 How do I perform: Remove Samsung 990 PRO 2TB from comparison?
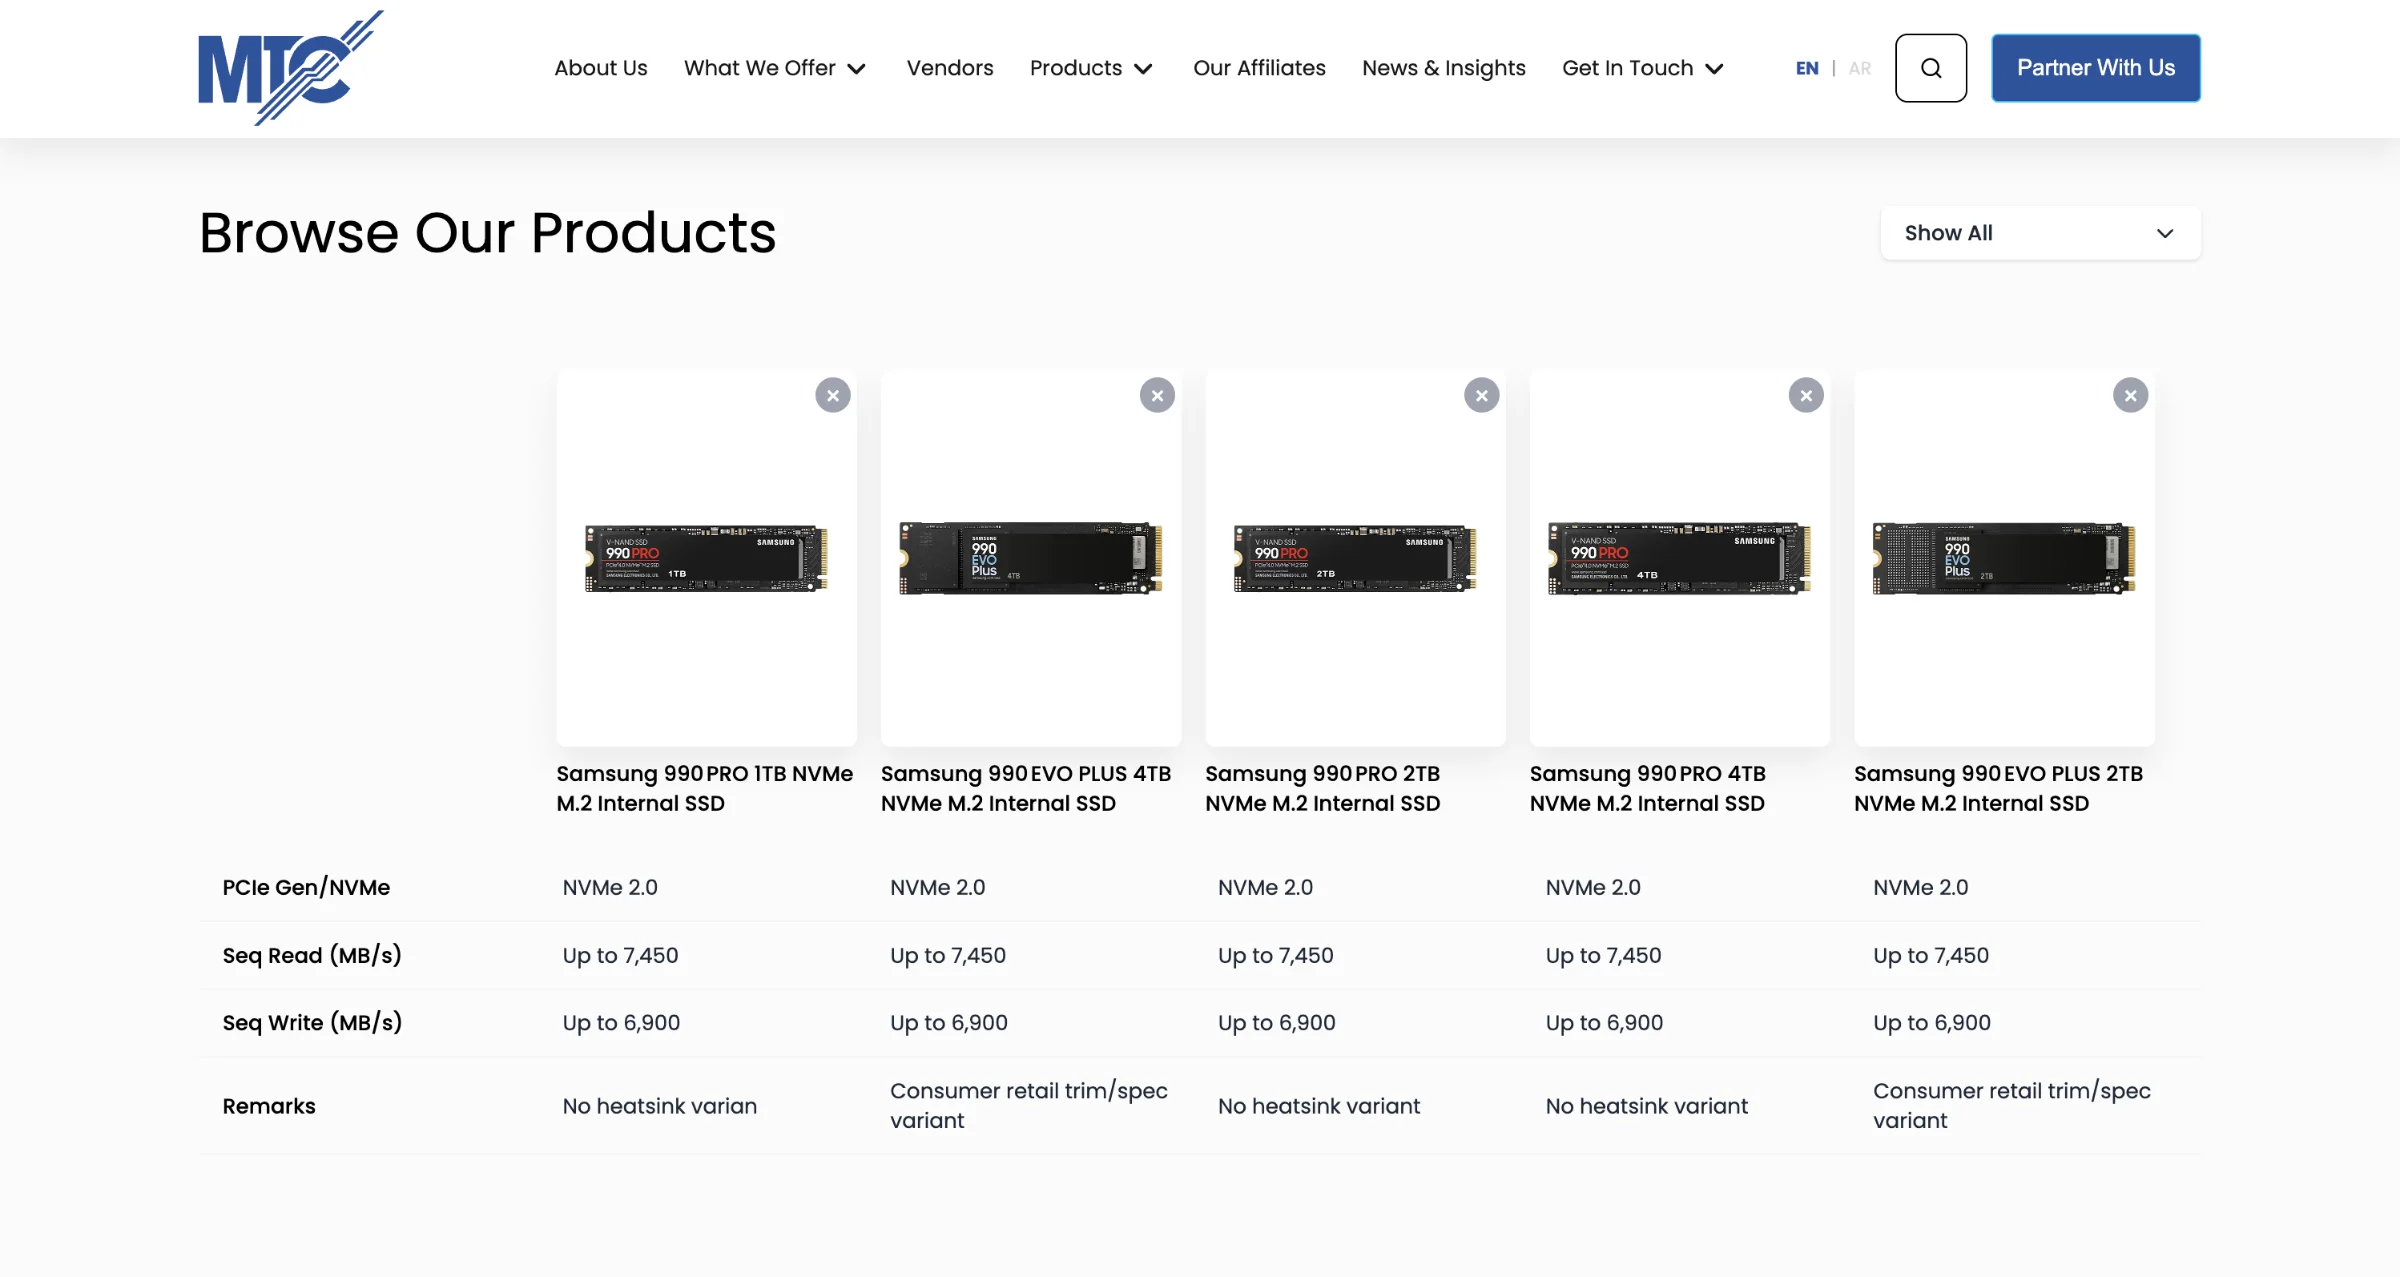(x=1482, y=395)
